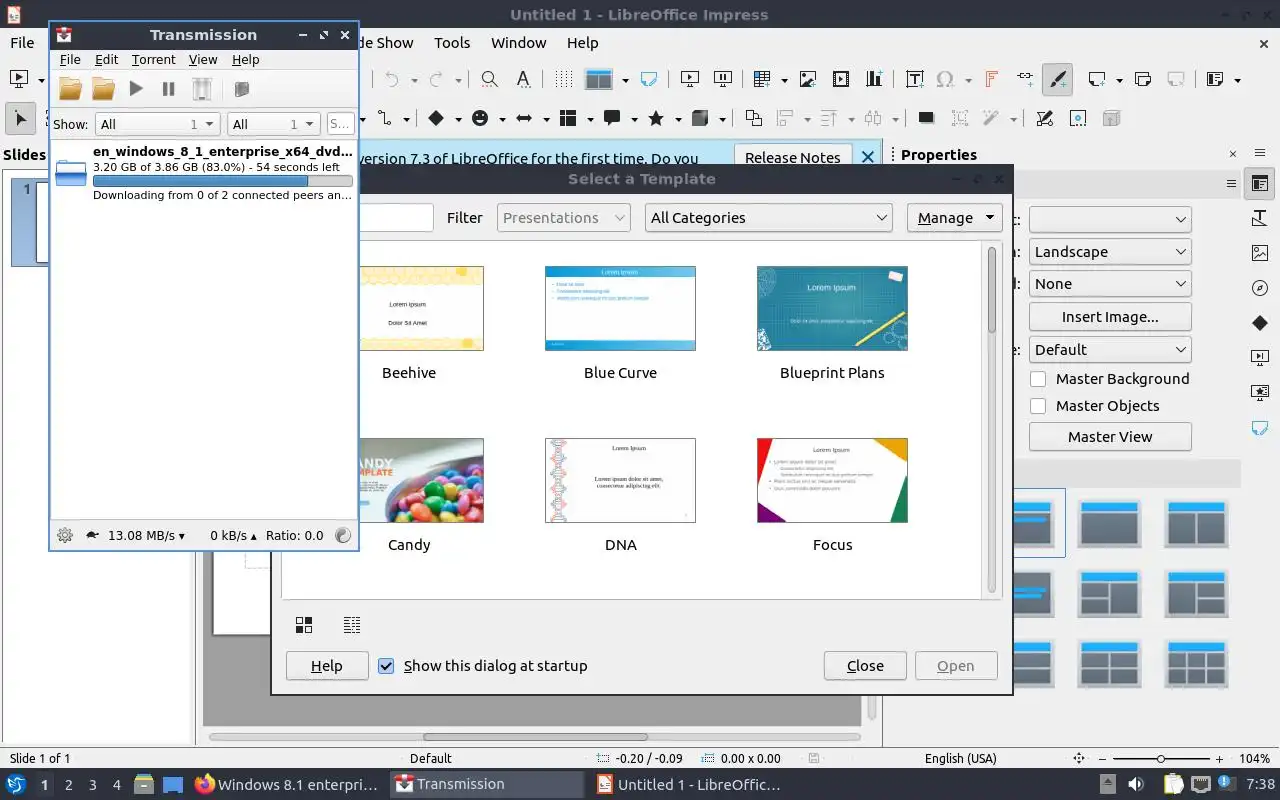The width and height of the screenshot is (1280, 800).
Task: Click Find & Replace magnifier in Impress
Action: (489, 79)
